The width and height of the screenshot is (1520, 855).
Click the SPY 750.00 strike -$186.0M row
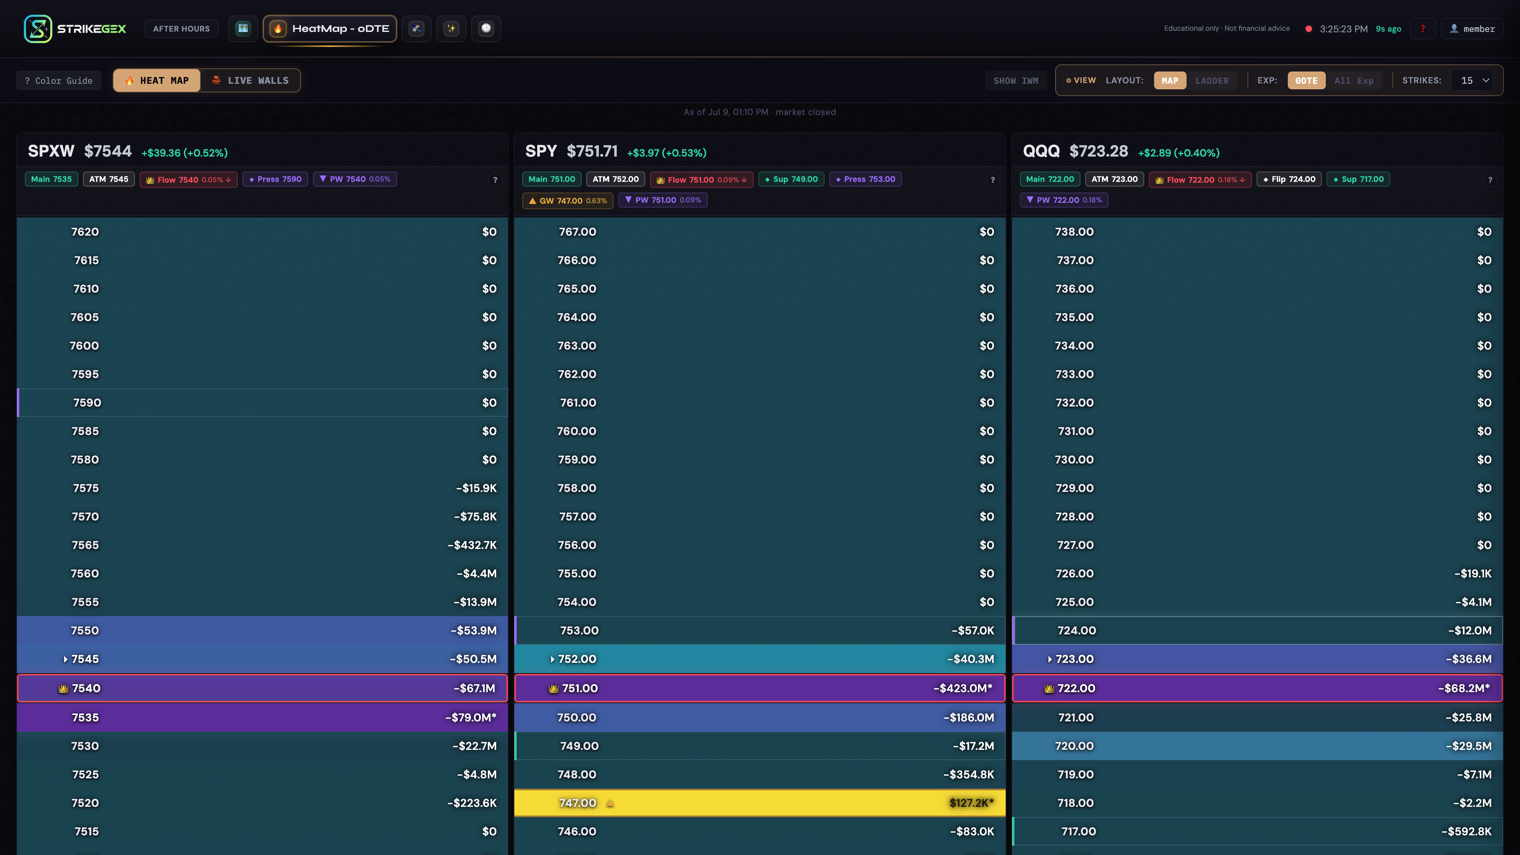[760, 718]
